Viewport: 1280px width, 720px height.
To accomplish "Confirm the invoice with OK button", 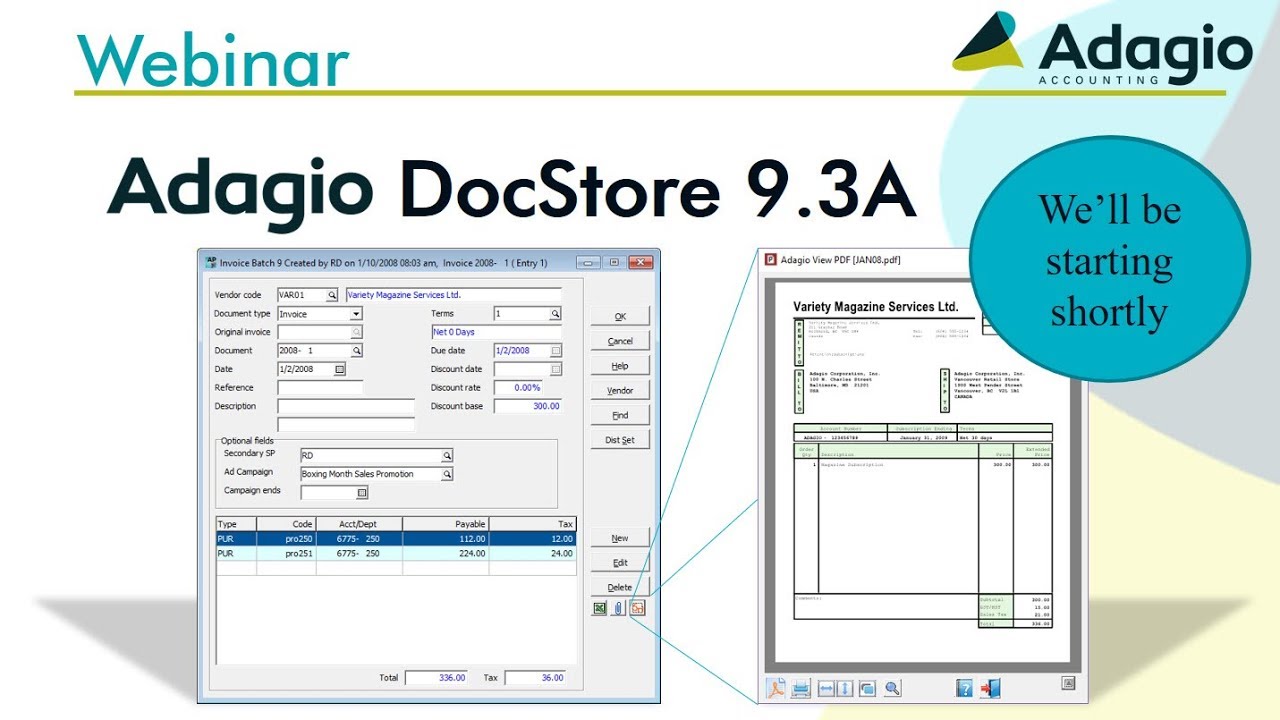I will (x=620, y=316).
